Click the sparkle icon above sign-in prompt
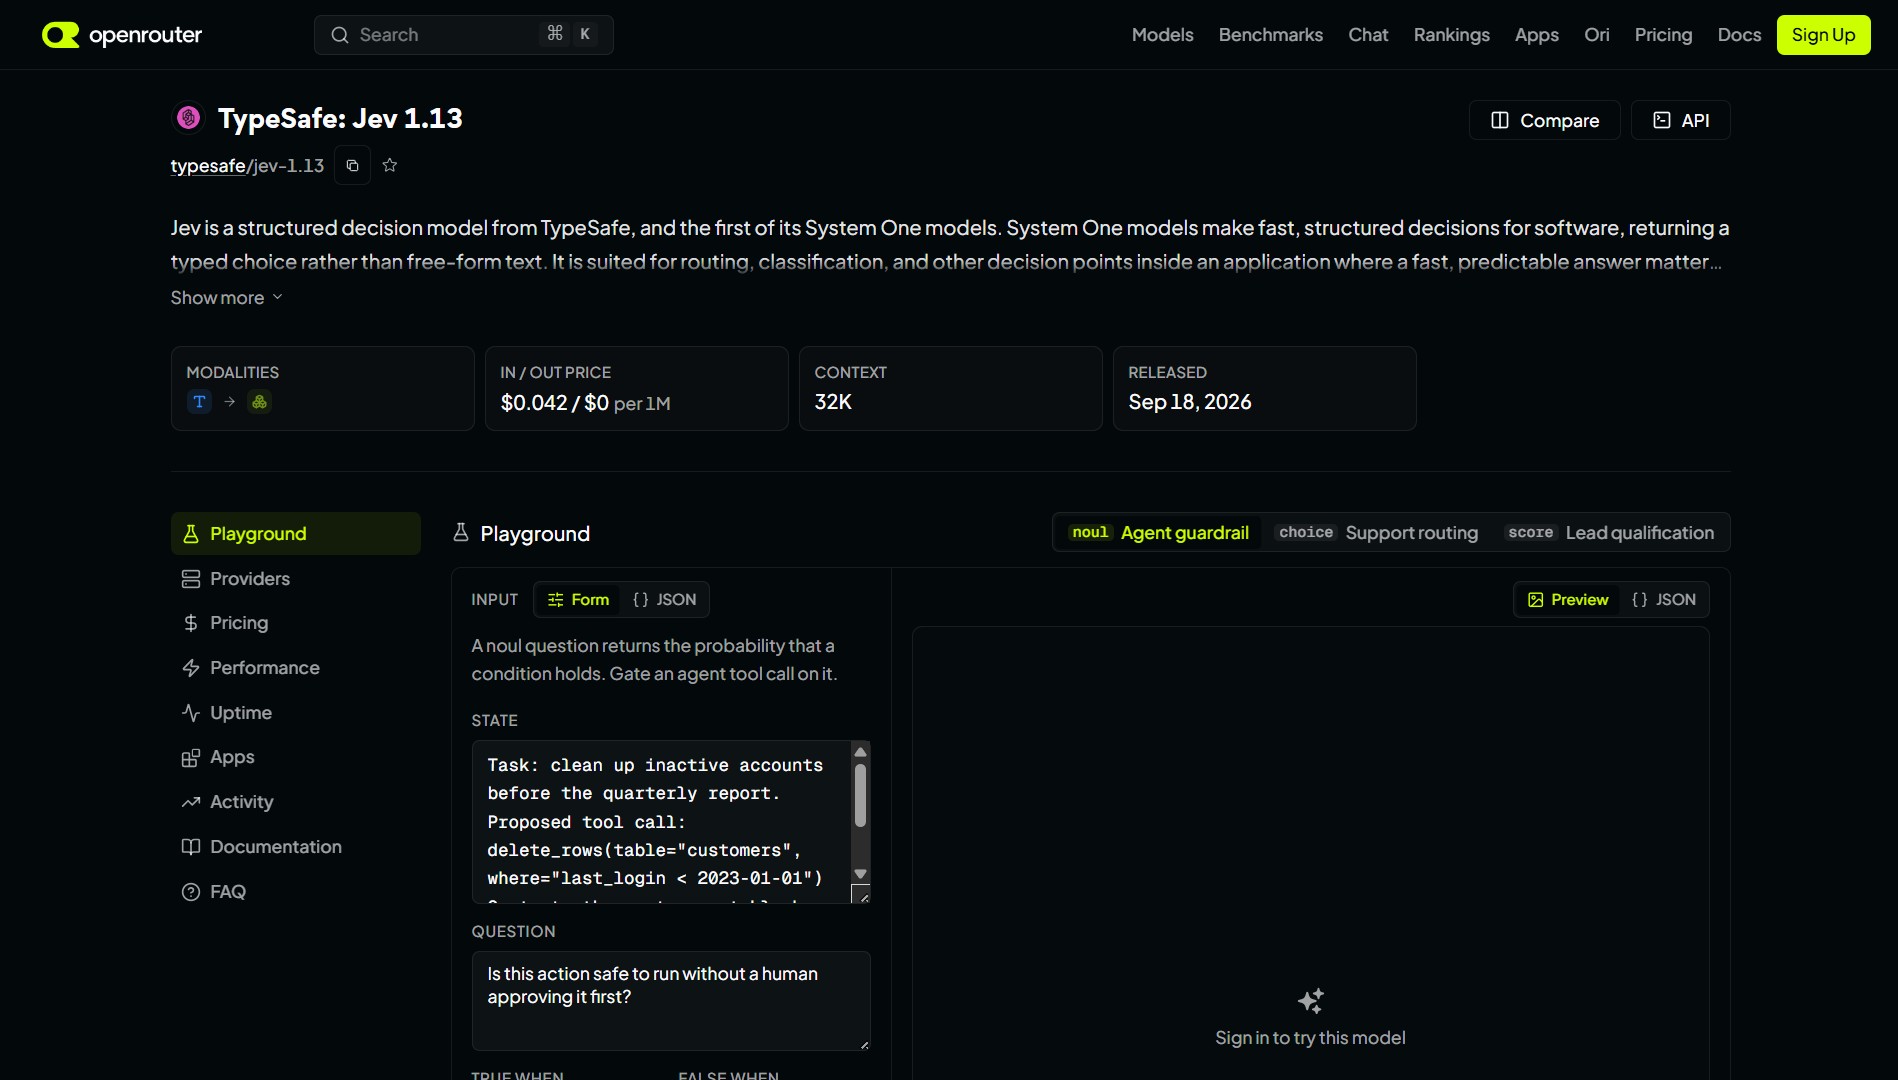Image resolution: width=1898 pixels, height=1080 pixels. pyautogui.click(x=1310, y=1000)
